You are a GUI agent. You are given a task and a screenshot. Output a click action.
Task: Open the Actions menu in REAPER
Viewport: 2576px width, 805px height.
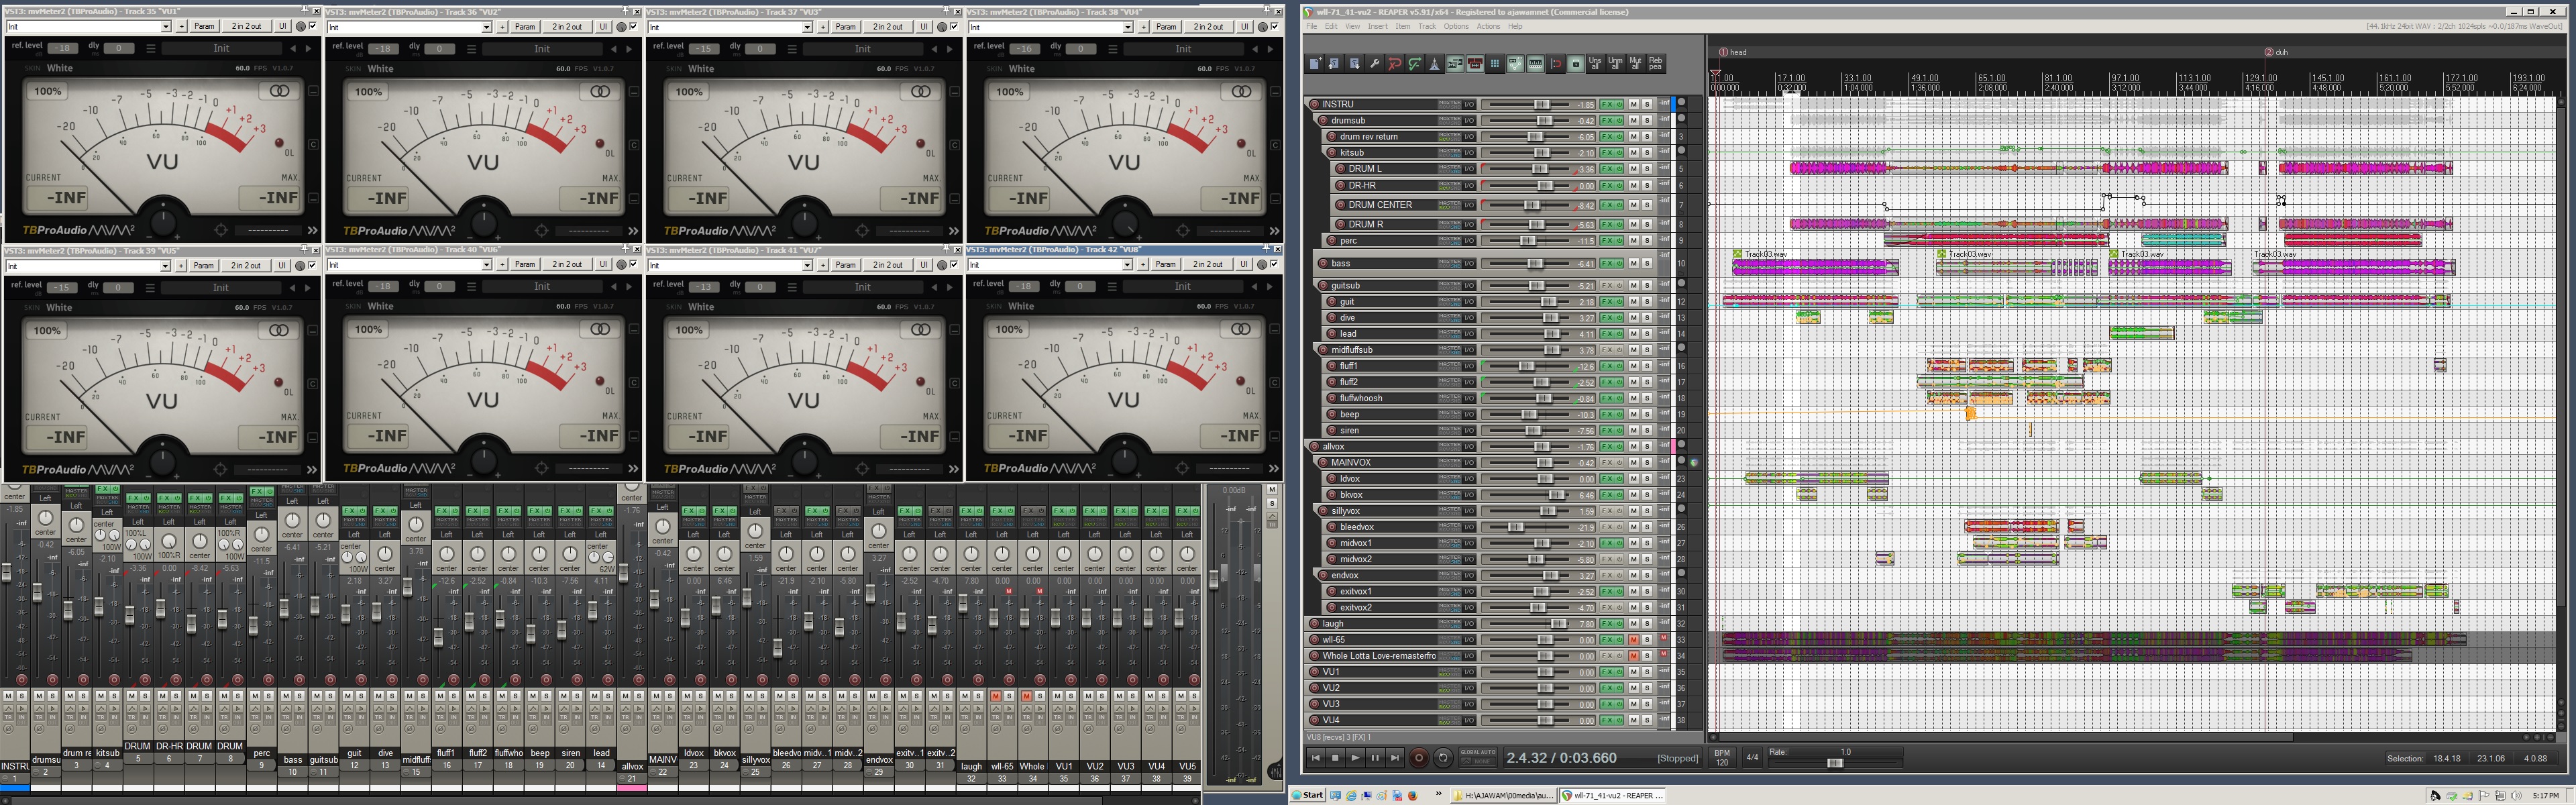(x=1488, y=26)
